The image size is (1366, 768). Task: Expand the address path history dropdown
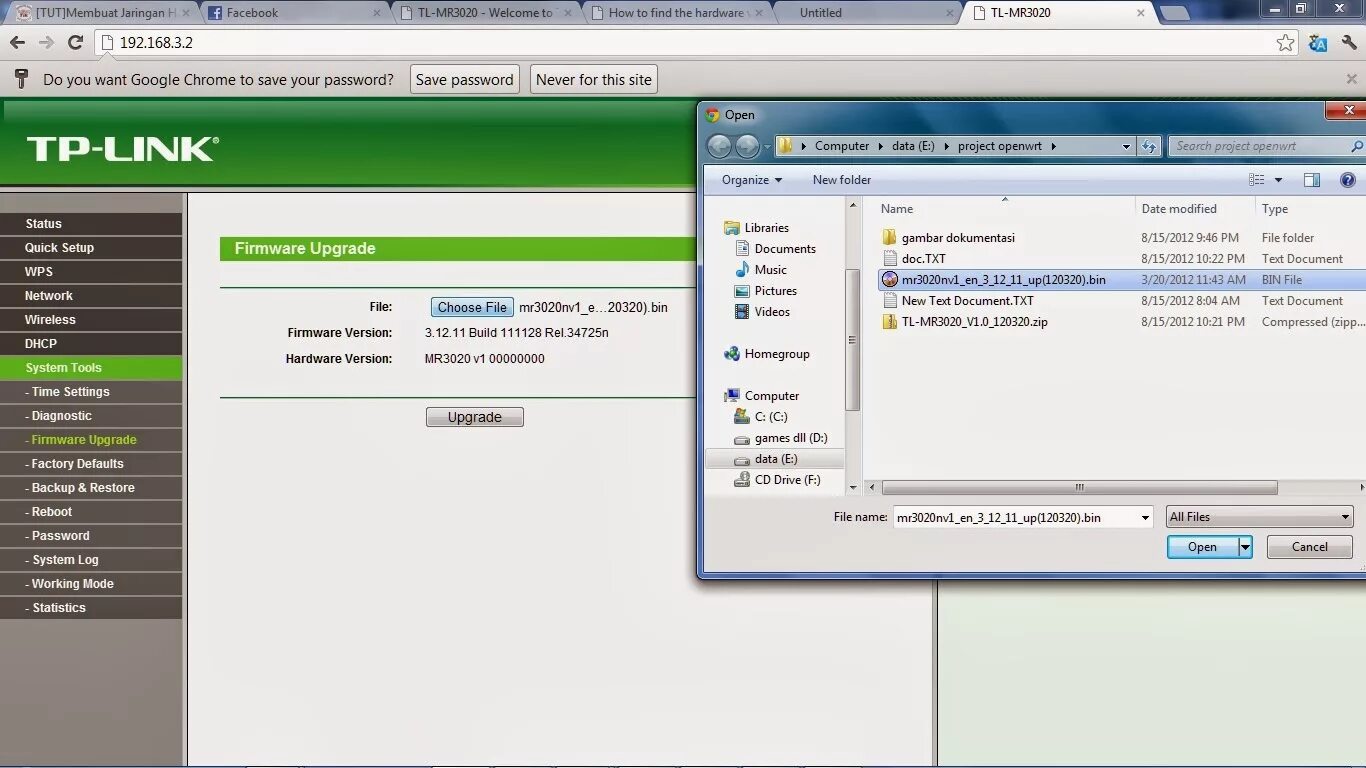pos(1126,146)
